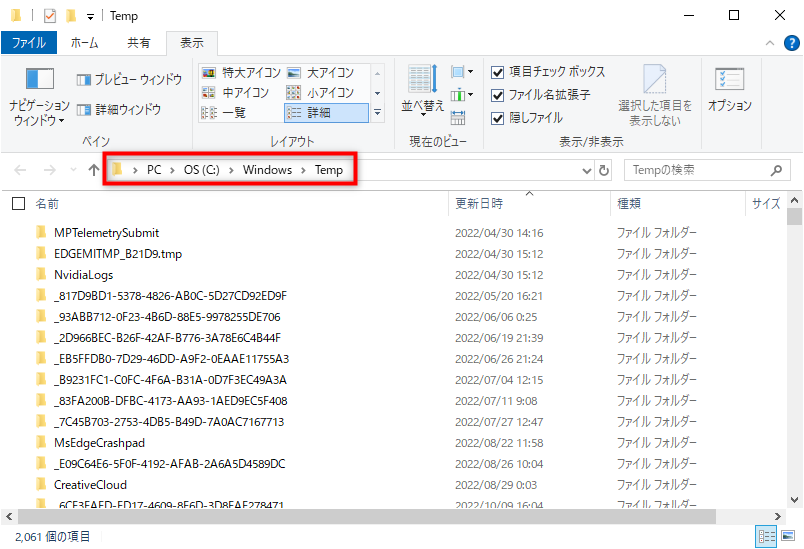Click the Properties quick access icon in title bar

[x=50, y=16]
